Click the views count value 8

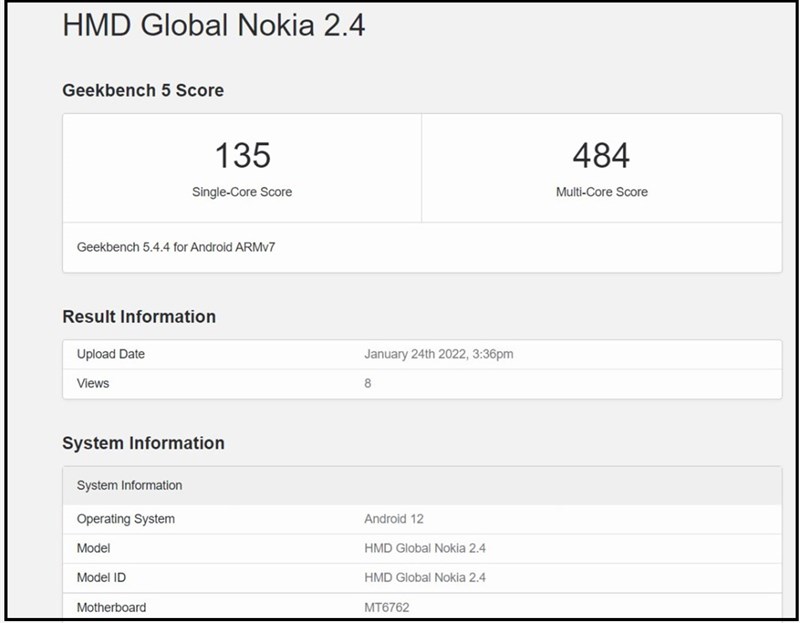coord(368,383)
